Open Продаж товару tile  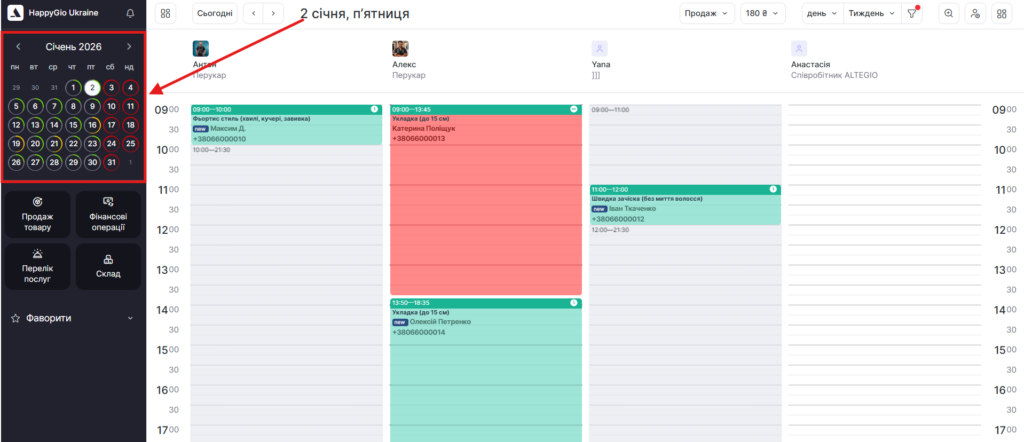point(37,214)
